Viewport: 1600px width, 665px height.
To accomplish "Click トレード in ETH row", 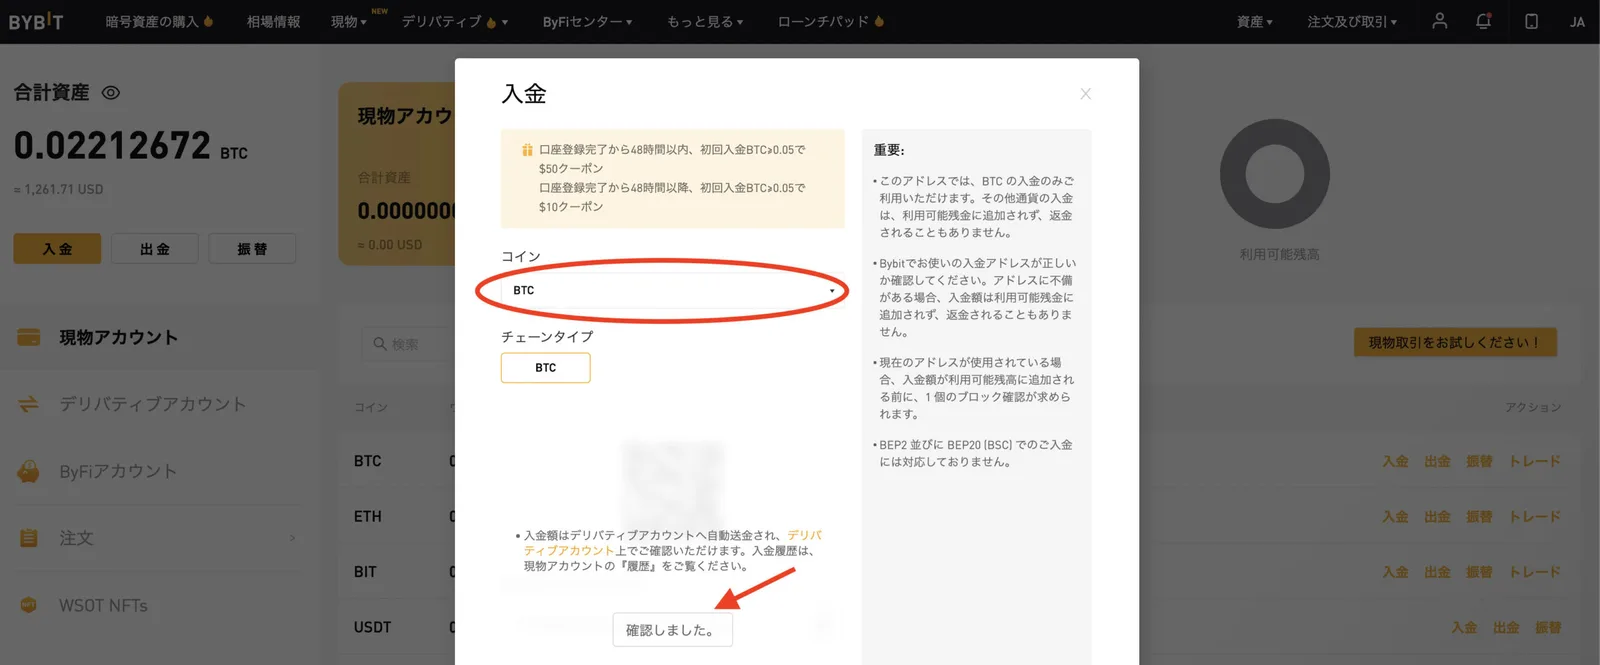I will click(x=1535, y=517).
